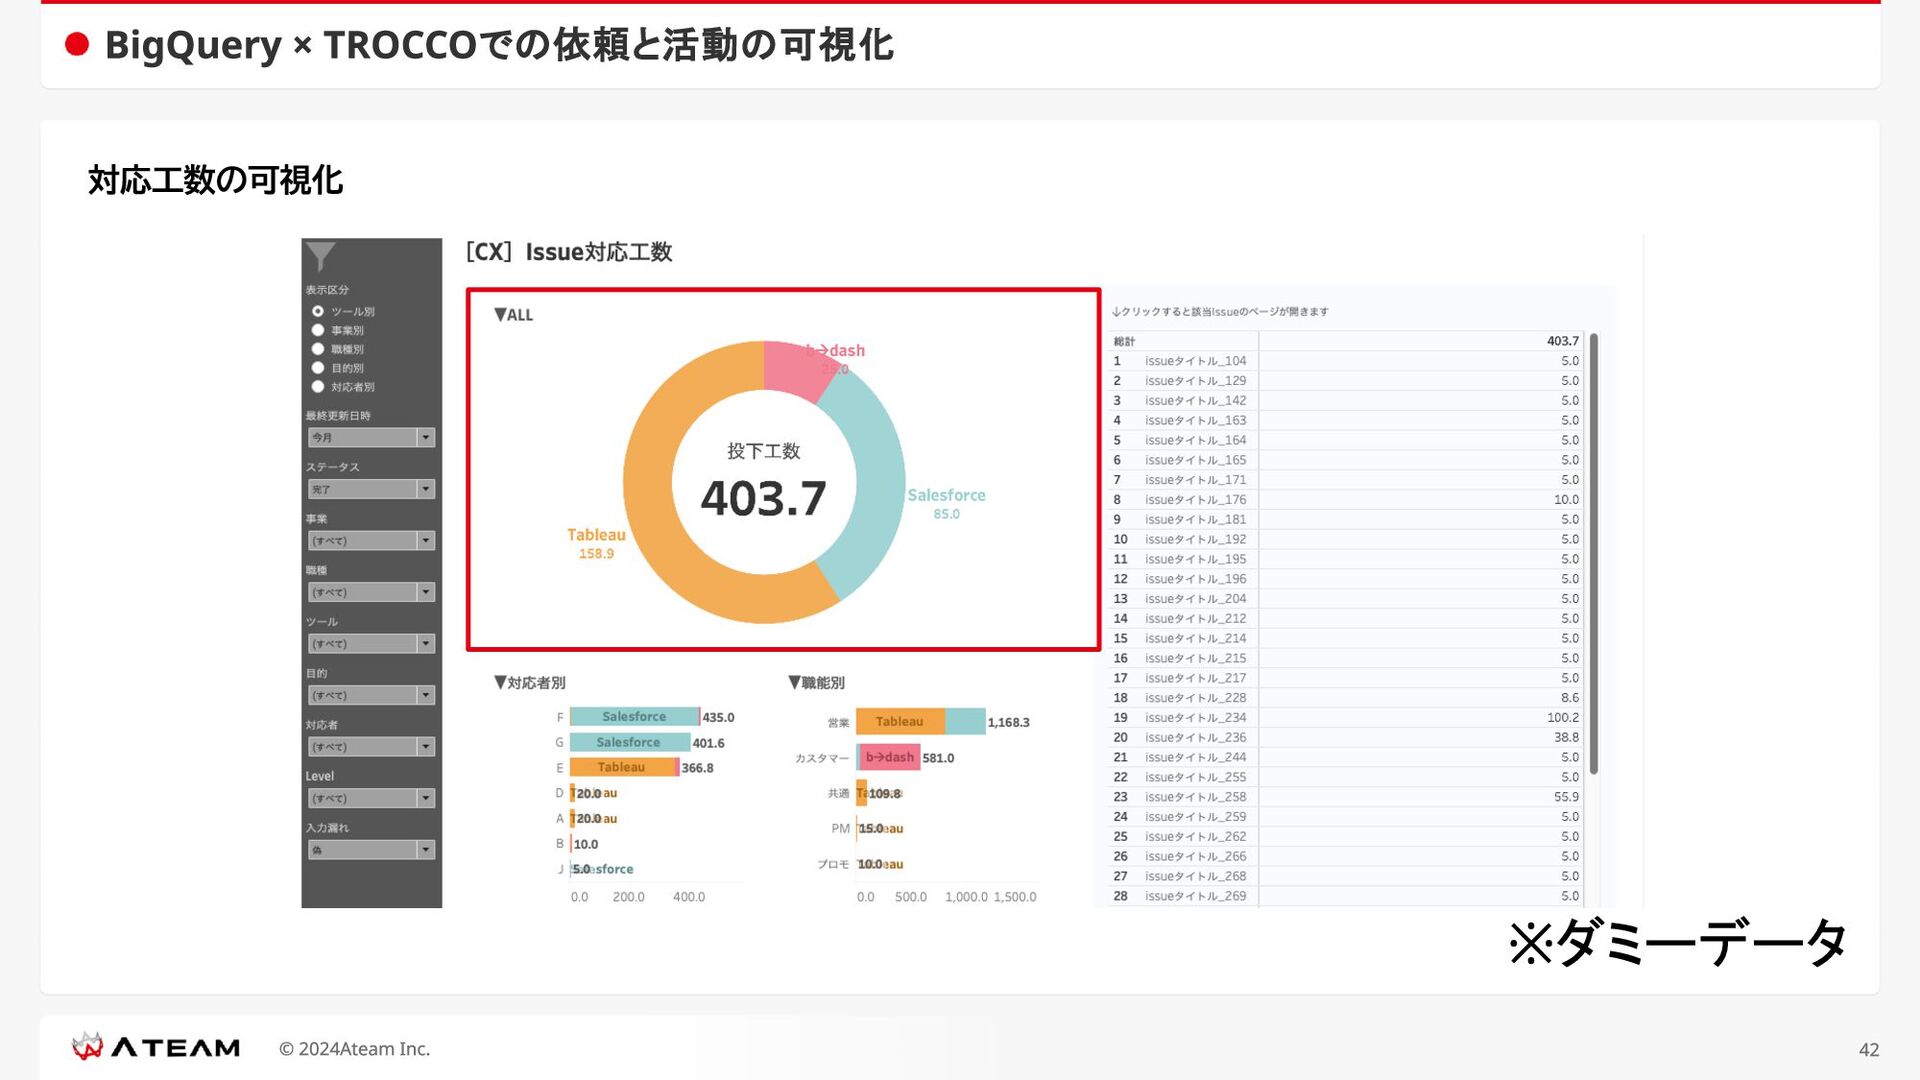
Task: Click the ▼職能別 chart heading
Action: pyautogui.click(x=817, y=683)
